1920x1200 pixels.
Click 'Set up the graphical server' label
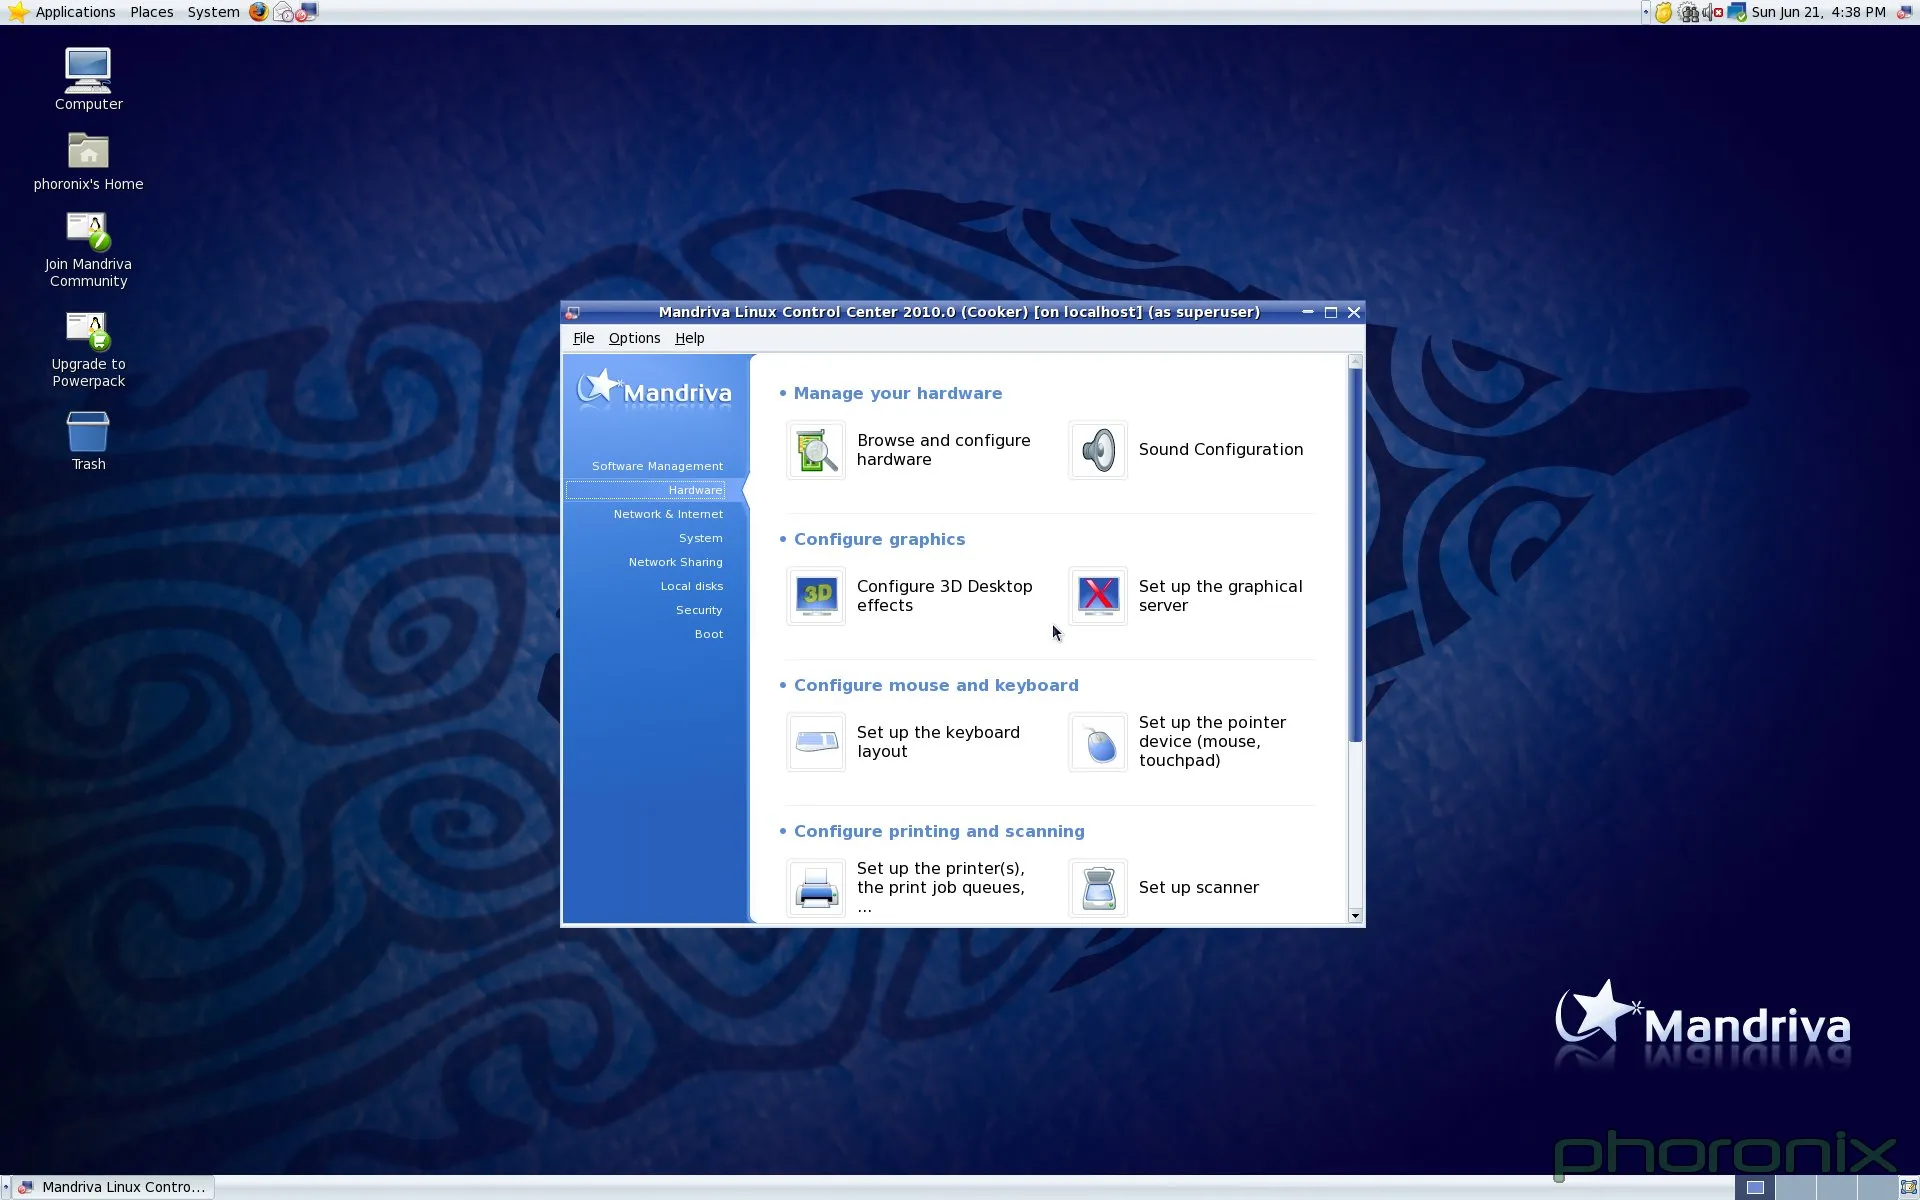pos(1220,596)
